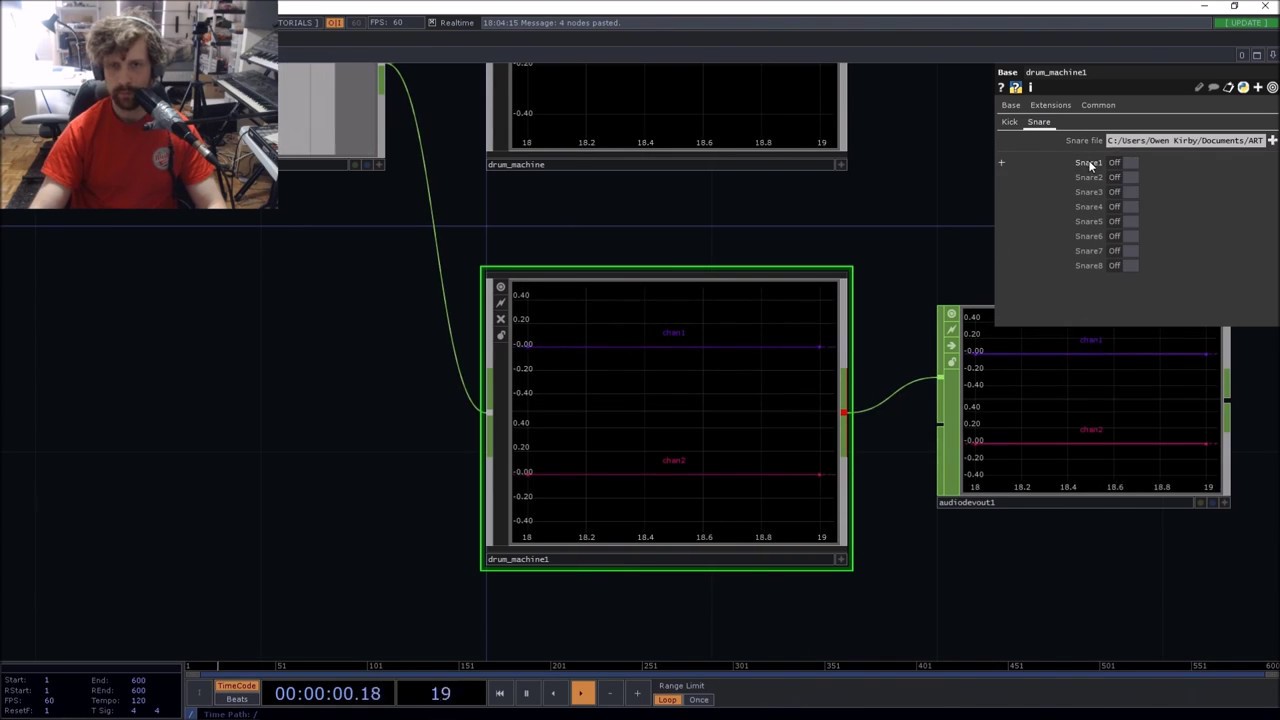The width and height of the screenshot is (1280, 720).
Task: Pause the timeline playback
Action: (526, 693)
